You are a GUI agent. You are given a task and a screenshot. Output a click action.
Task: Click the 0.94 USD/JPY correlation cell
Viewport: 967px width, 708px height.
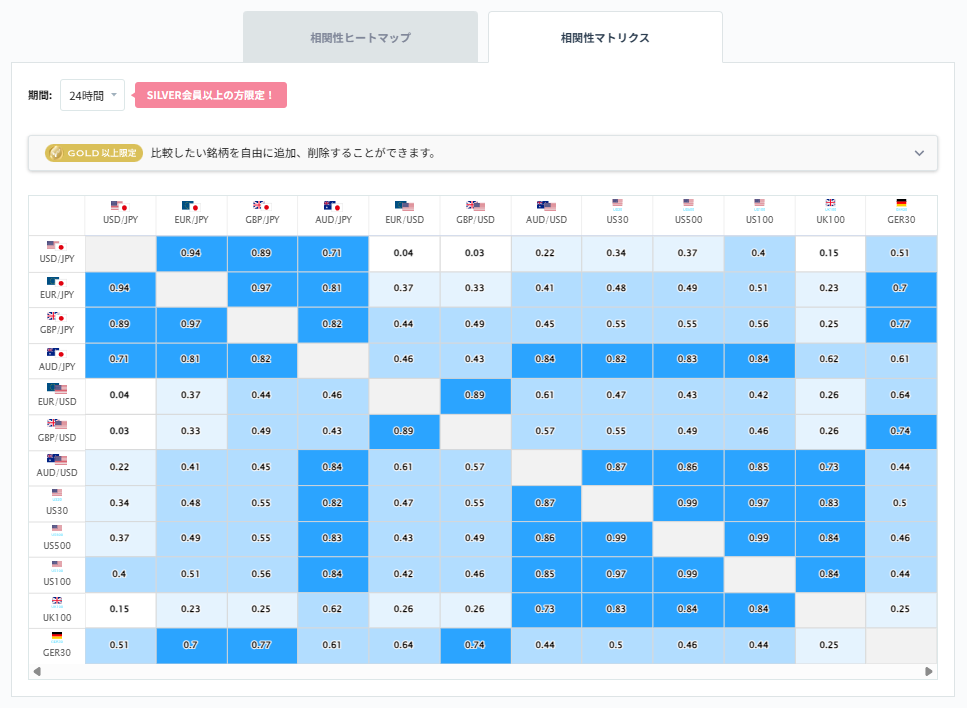click(190, 254)
